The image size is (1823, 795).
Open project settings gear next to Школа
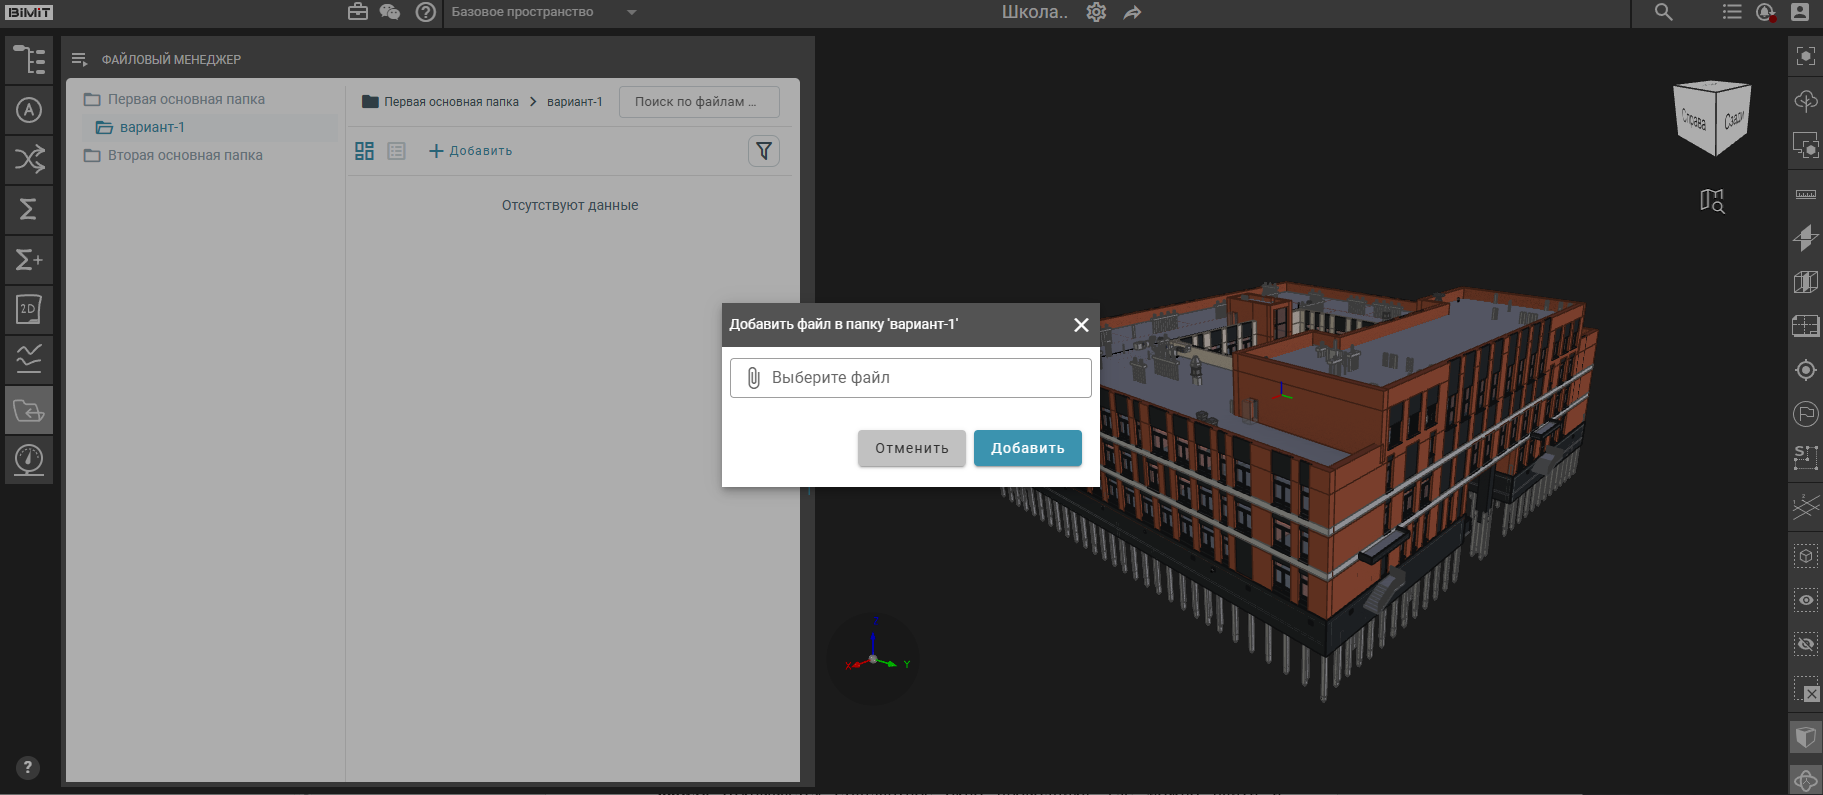[x=1096, y=12]
